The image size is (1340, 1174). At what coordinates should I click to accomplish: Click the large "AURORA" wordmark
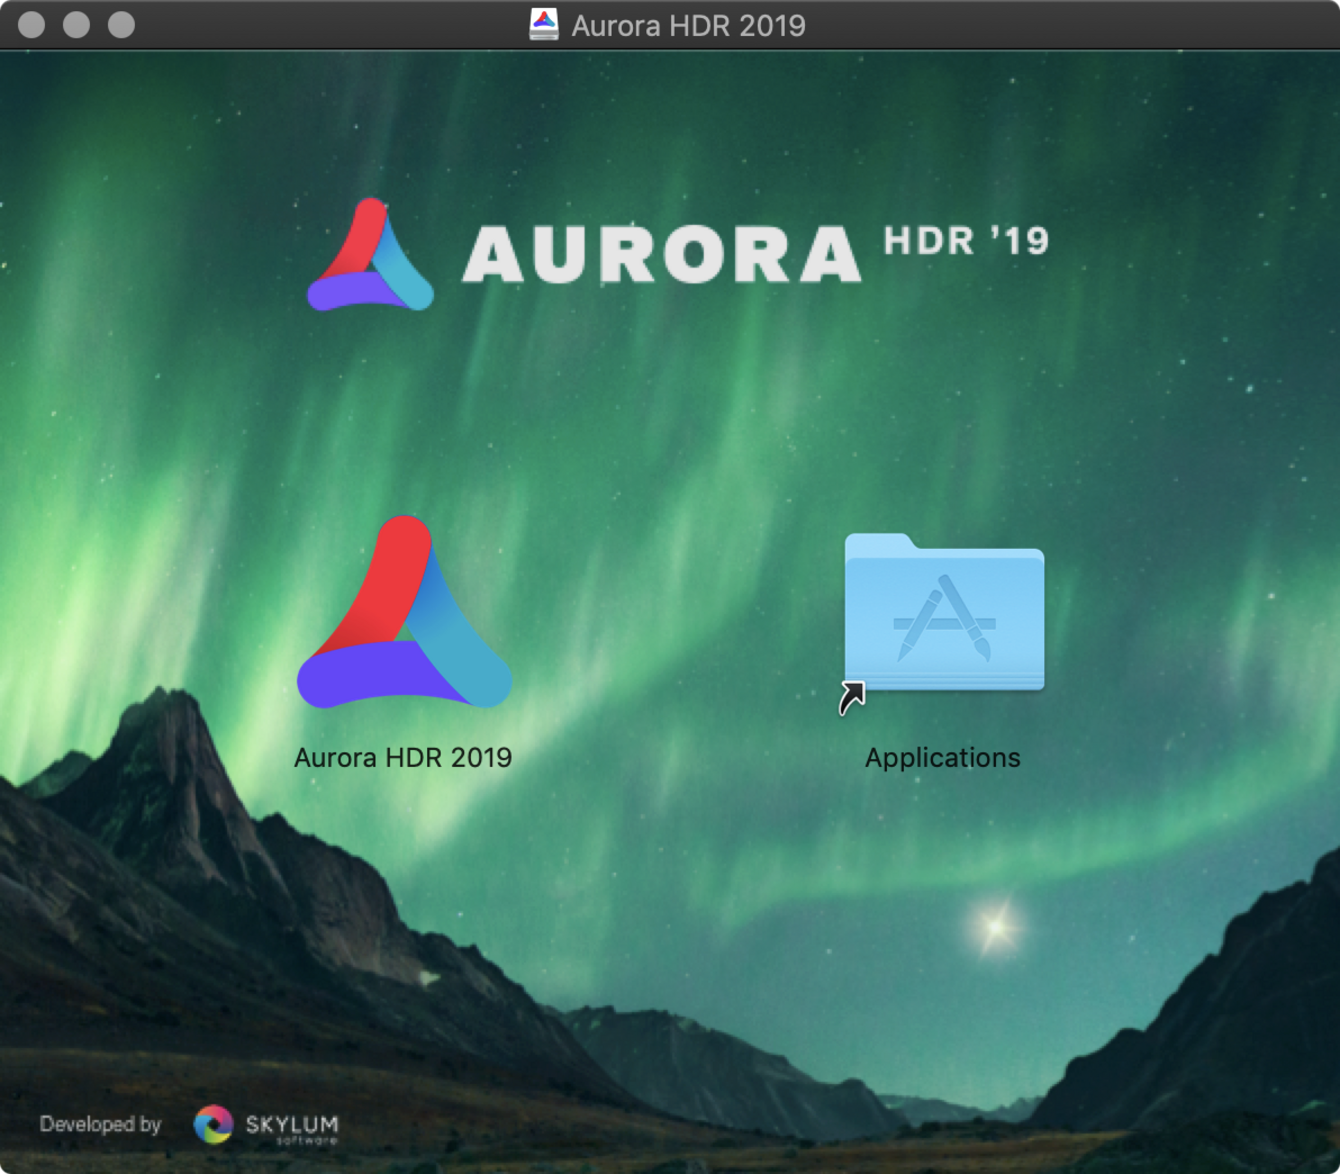click(661, 254)
